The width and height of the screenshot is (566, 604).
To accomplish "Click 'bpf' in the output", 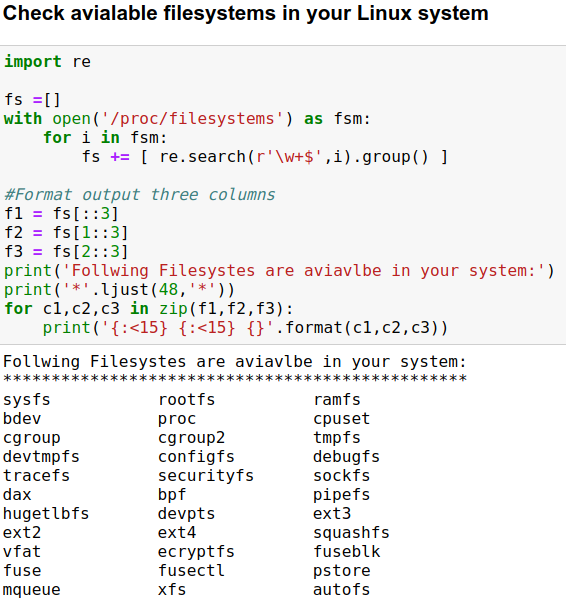I will (x=172, y=495).
